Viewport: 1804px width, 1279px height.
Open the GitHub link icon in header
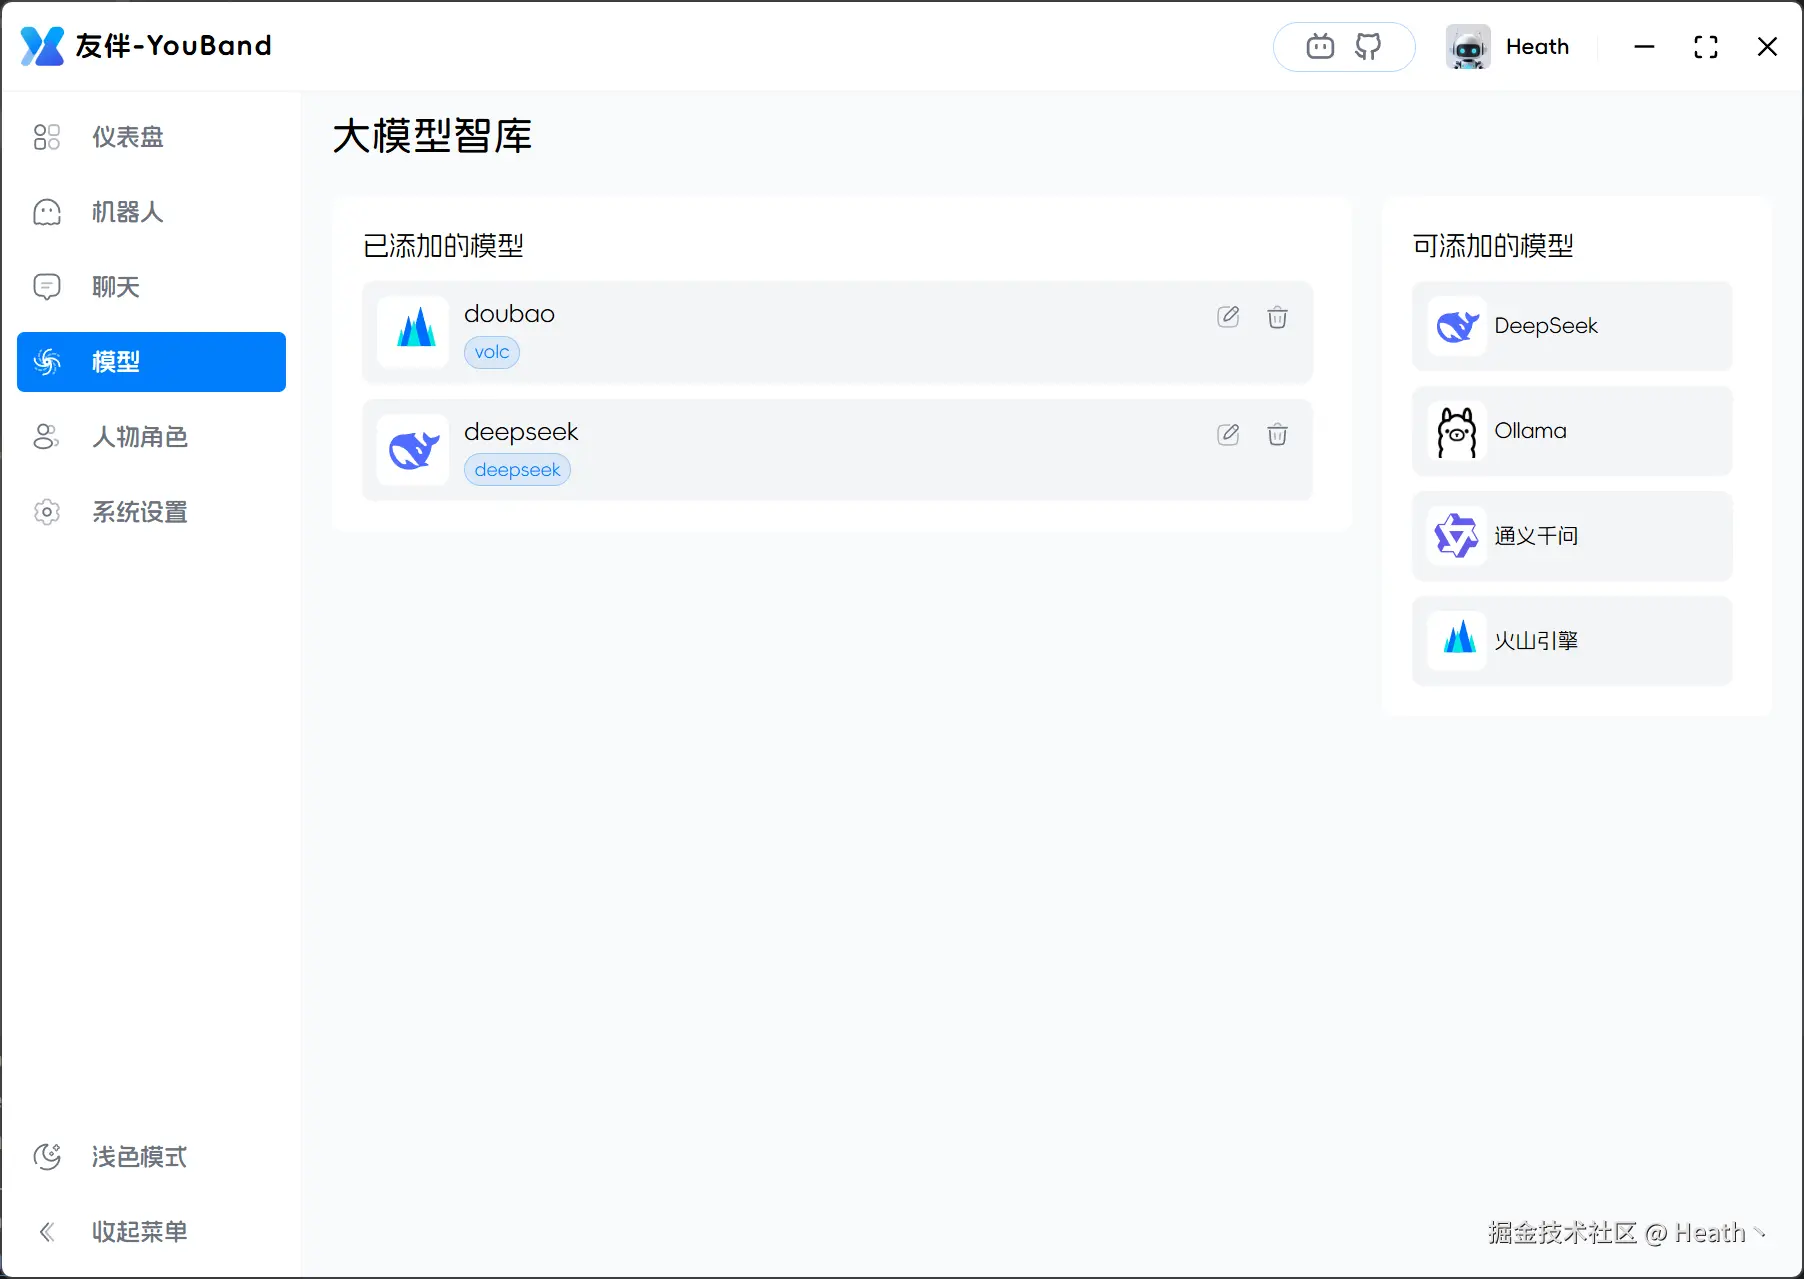pos(1368,46)
